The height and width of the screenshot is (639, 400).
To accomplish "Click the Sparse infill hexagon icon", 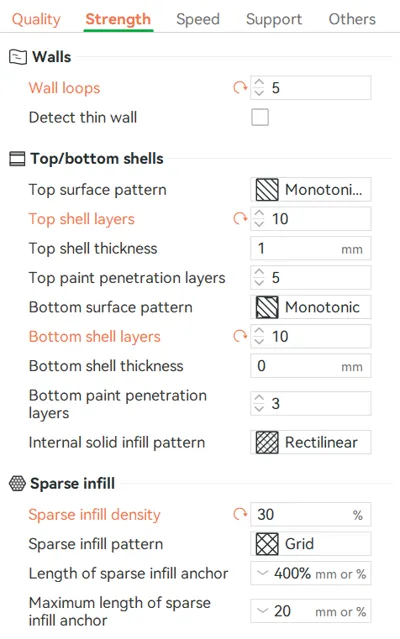I will pyautogui.click(x=17, y=483).
